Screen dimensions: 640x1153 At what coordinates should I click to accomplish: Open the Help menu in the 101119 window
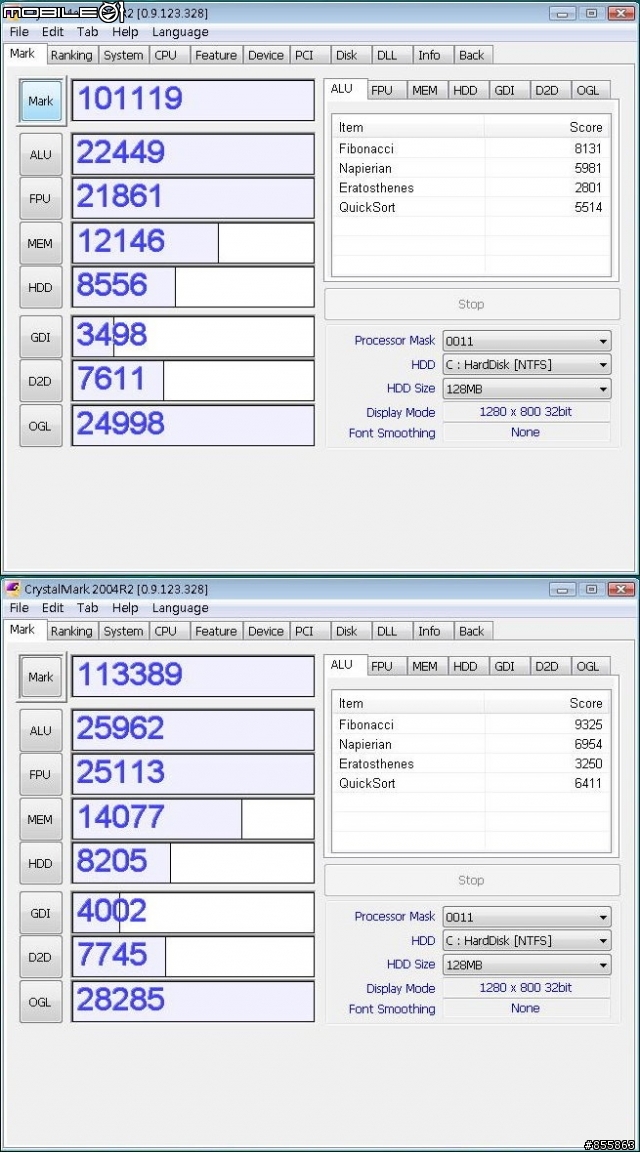(125, 32)
